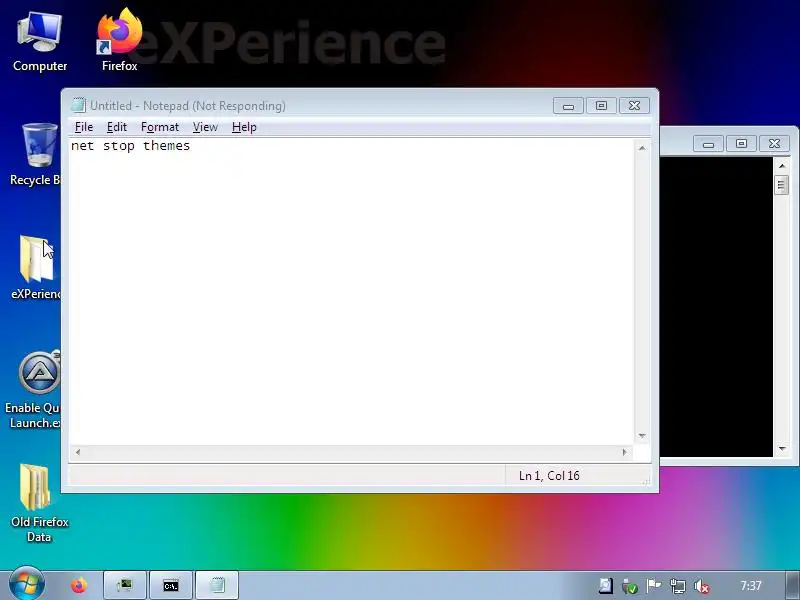Maximize the Notepad window

coord(602,106)
